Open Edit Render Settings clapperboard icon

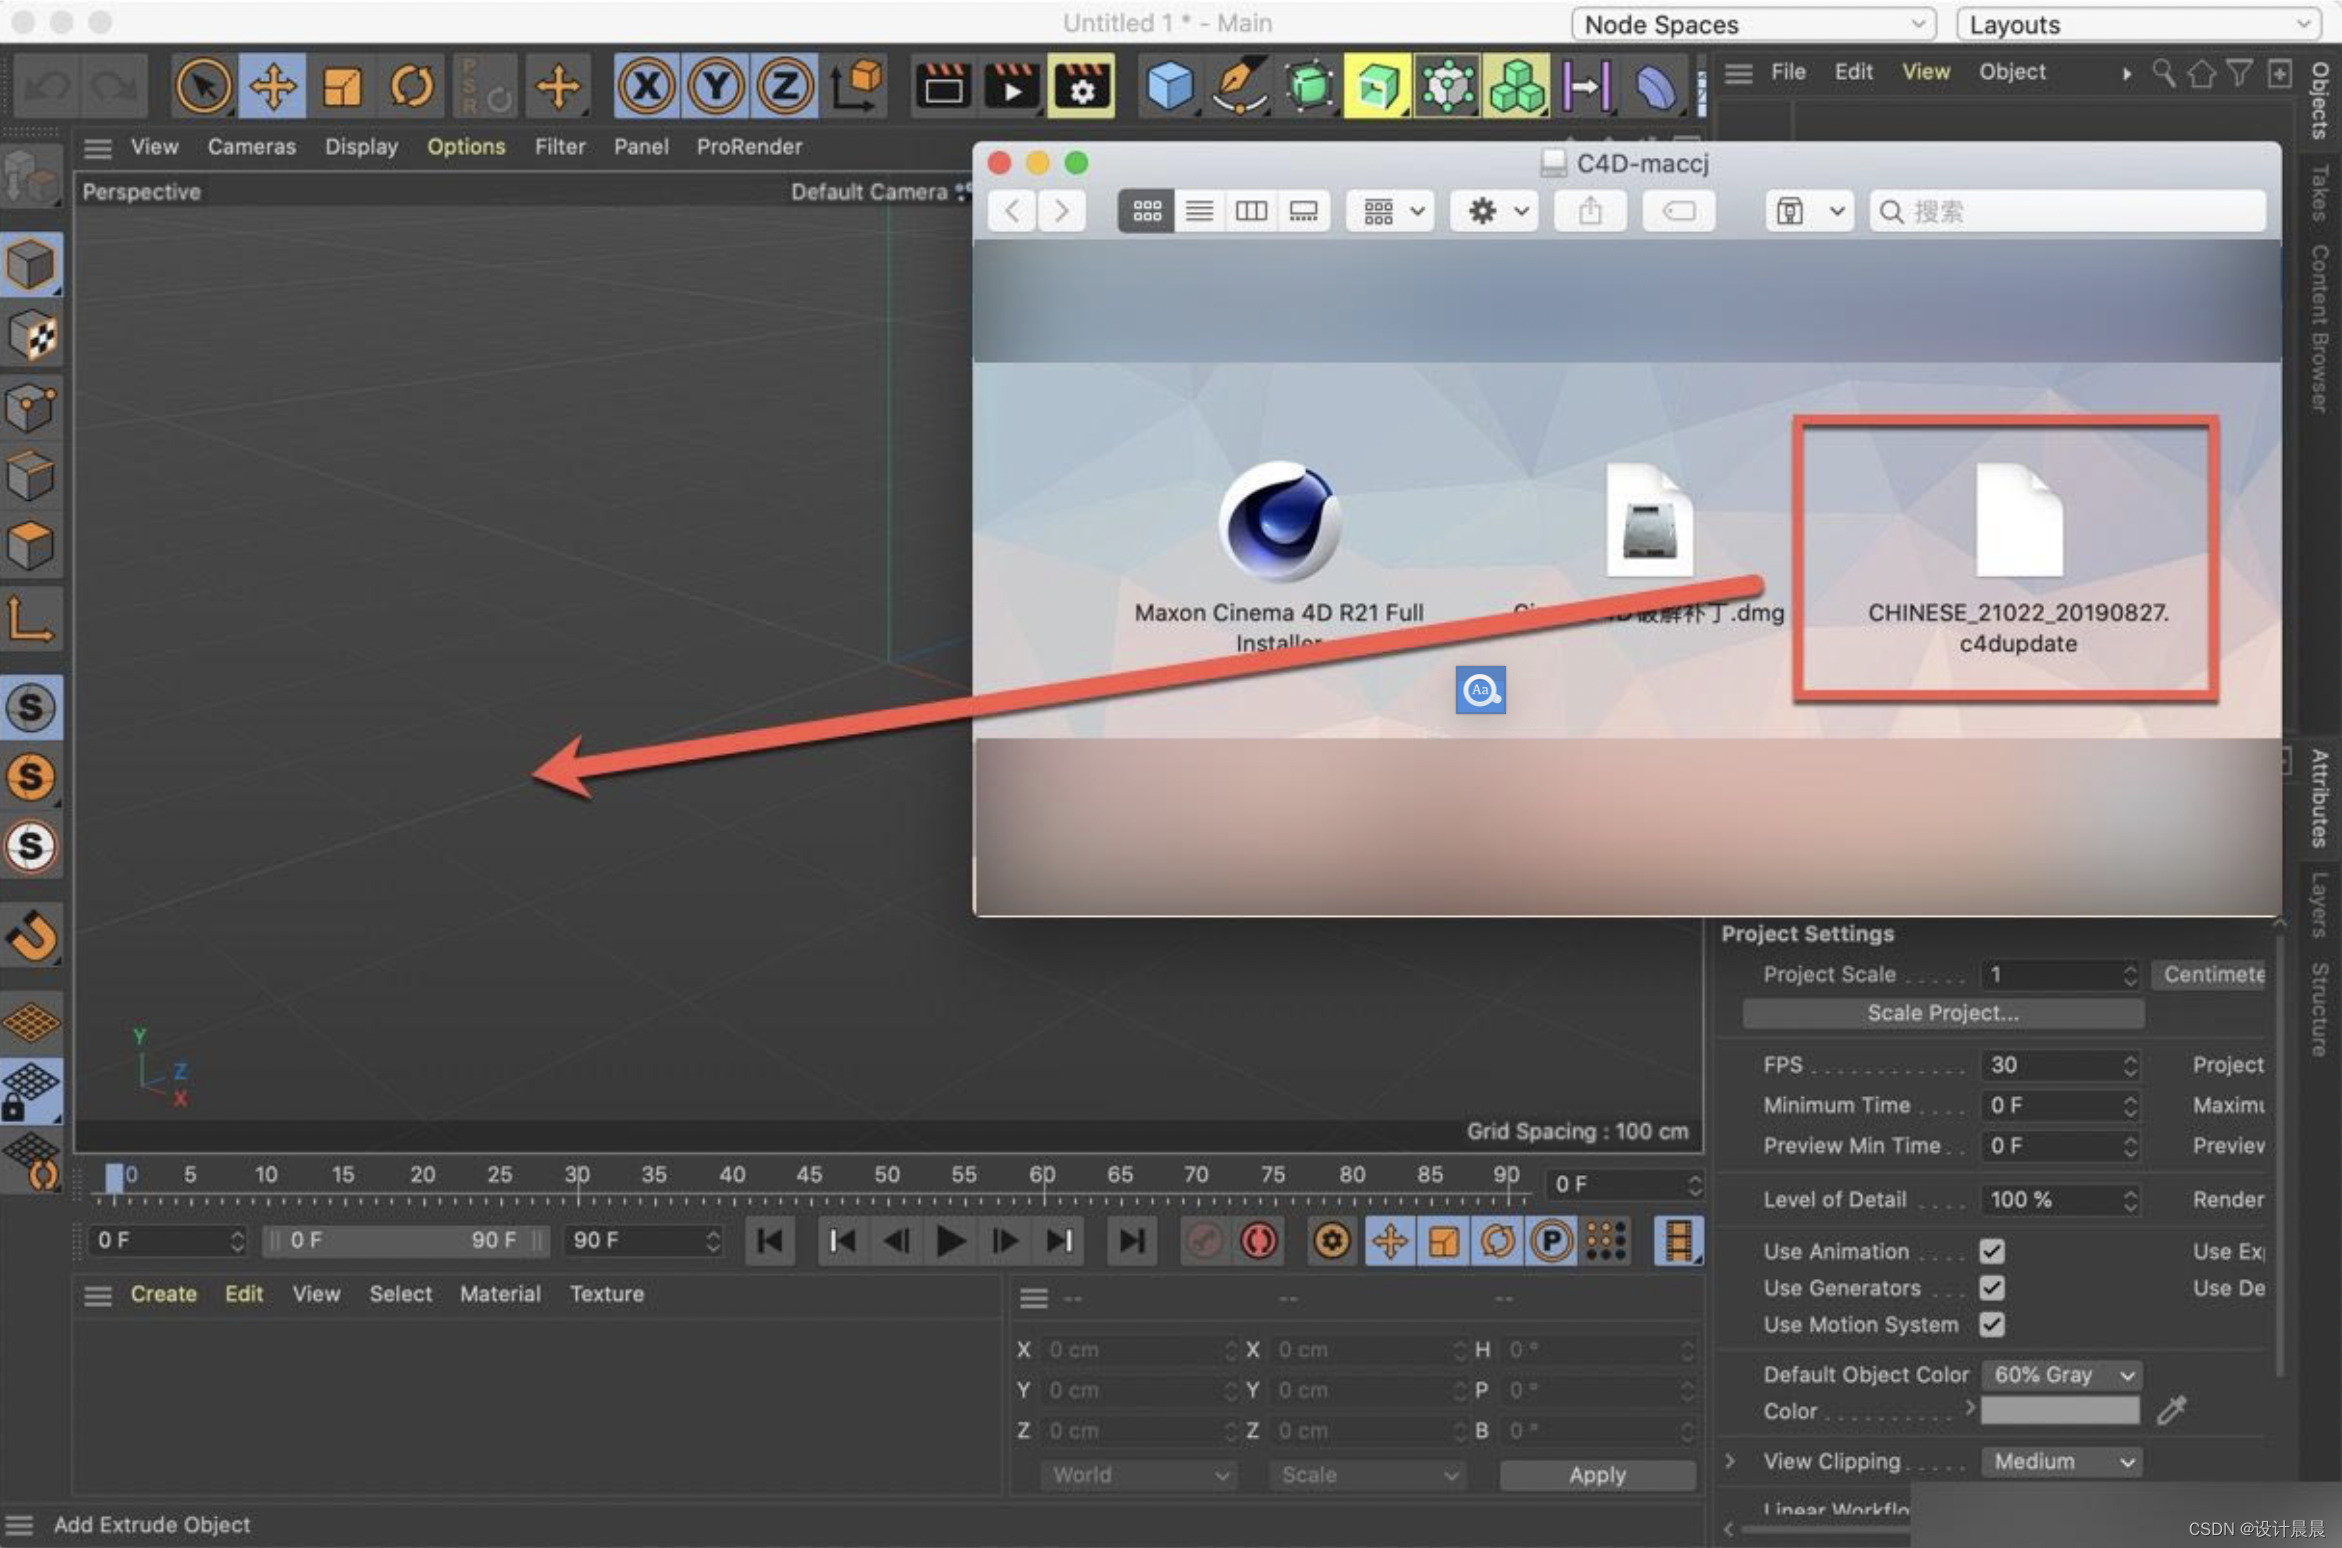pyautogui.click(x=1080, y=86)
